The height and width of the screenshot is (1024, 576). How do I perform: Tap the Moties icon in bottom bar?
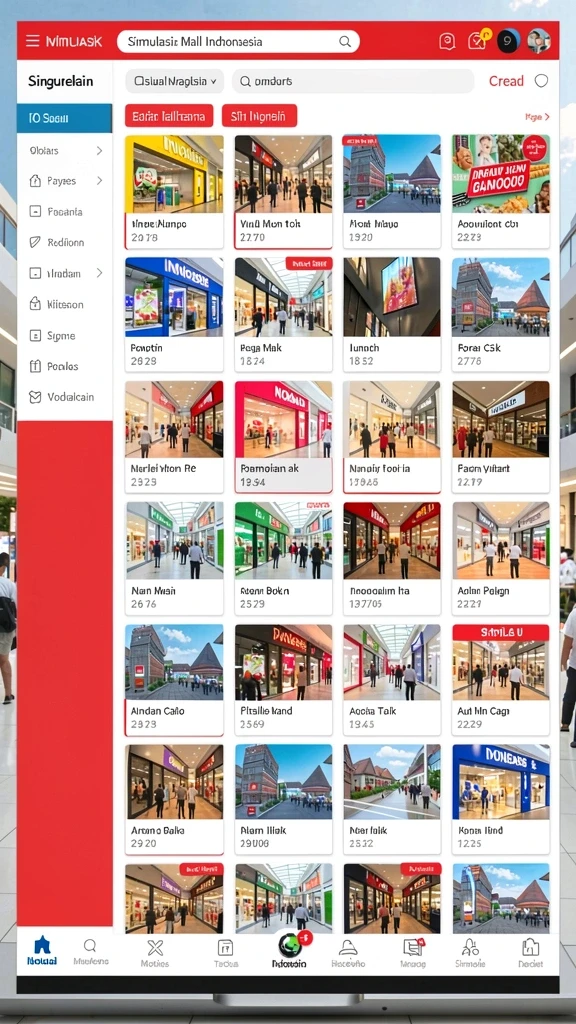[x=155, y=948]
